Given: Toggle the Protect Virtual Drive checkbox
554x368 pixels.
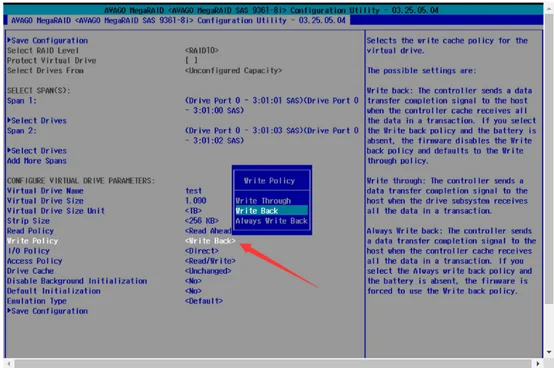Looking at the screenshot, I should [191, 60].
